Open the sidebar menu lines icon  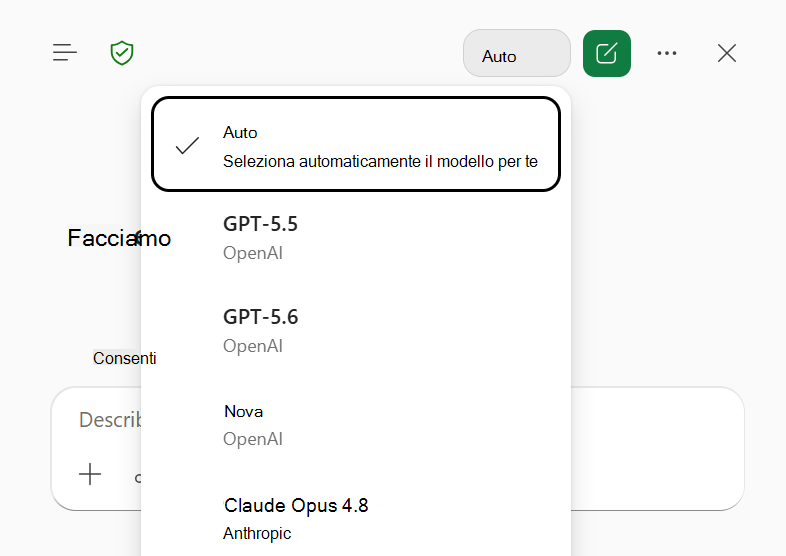pos(65,53)
